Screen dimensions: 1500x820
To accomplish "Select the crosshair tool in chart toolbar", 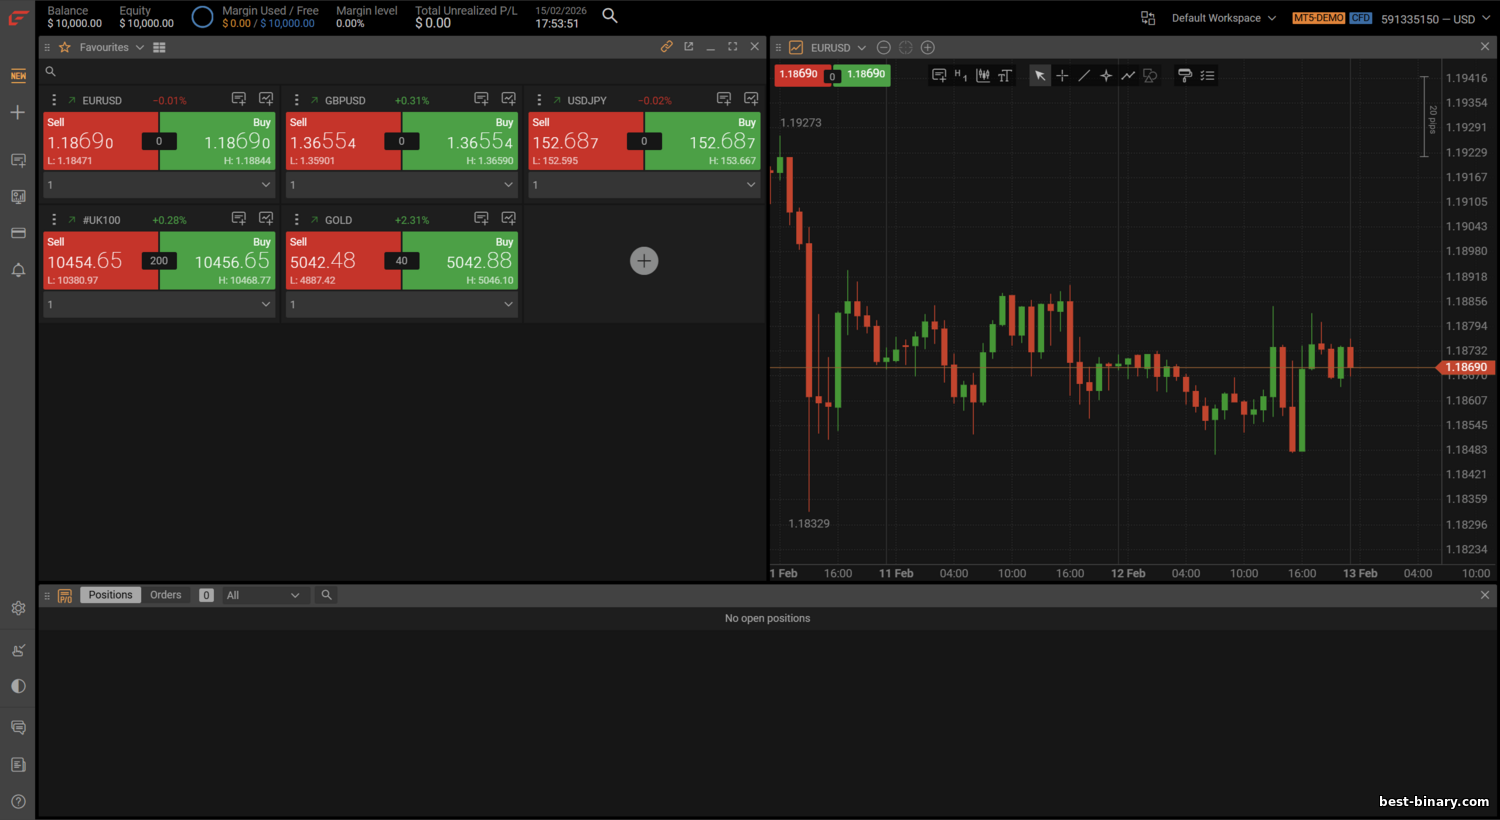I will tap(1062, 75).
